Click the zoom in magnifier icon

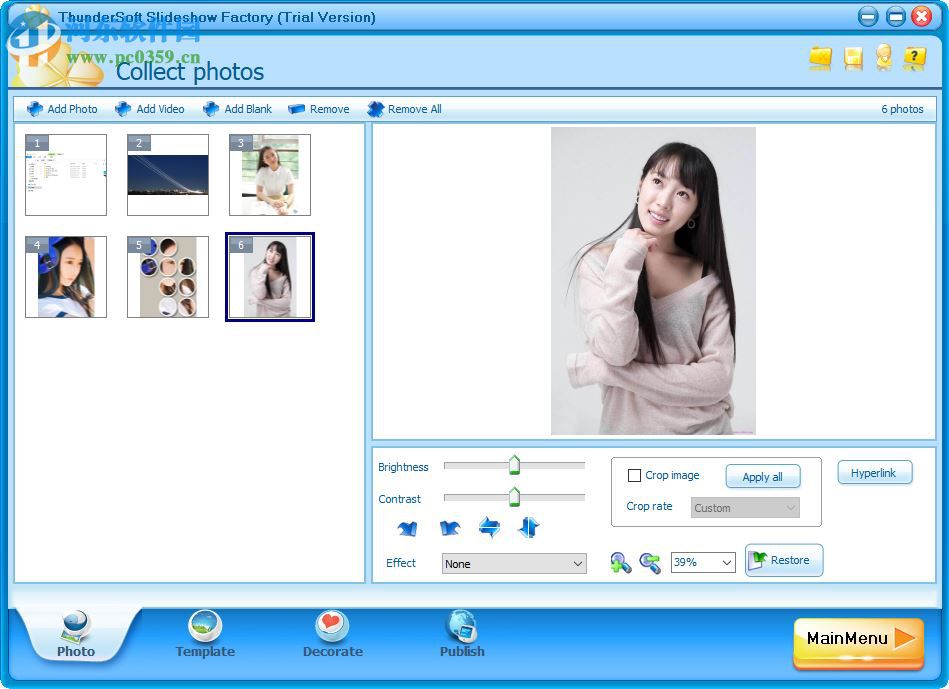coord(621,562)
